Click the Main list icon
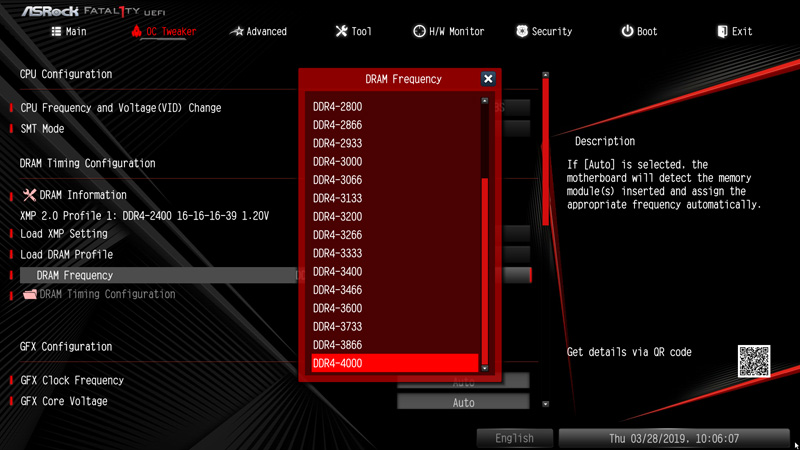Screen dimensions: 800x450 coord(56,32)
